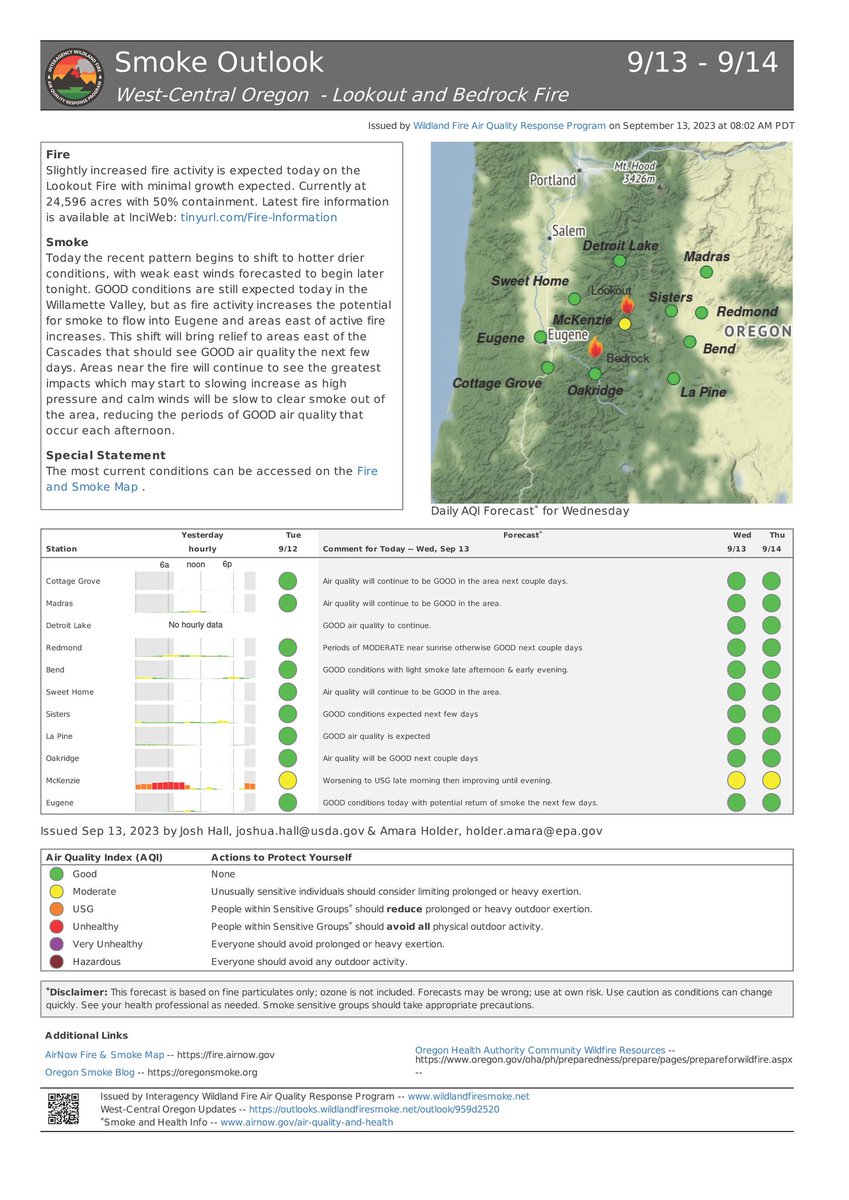Click the Hazardous maroon legend swatch

coord(57,961)
